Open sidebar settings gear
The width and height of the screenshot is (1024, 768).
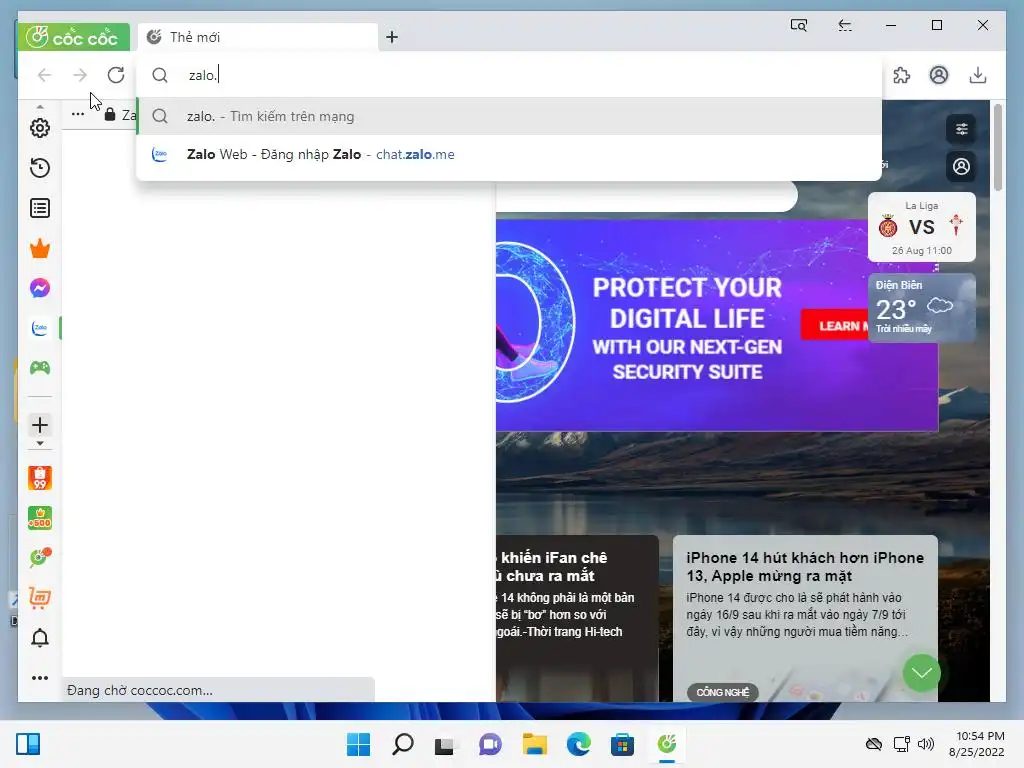40,128
